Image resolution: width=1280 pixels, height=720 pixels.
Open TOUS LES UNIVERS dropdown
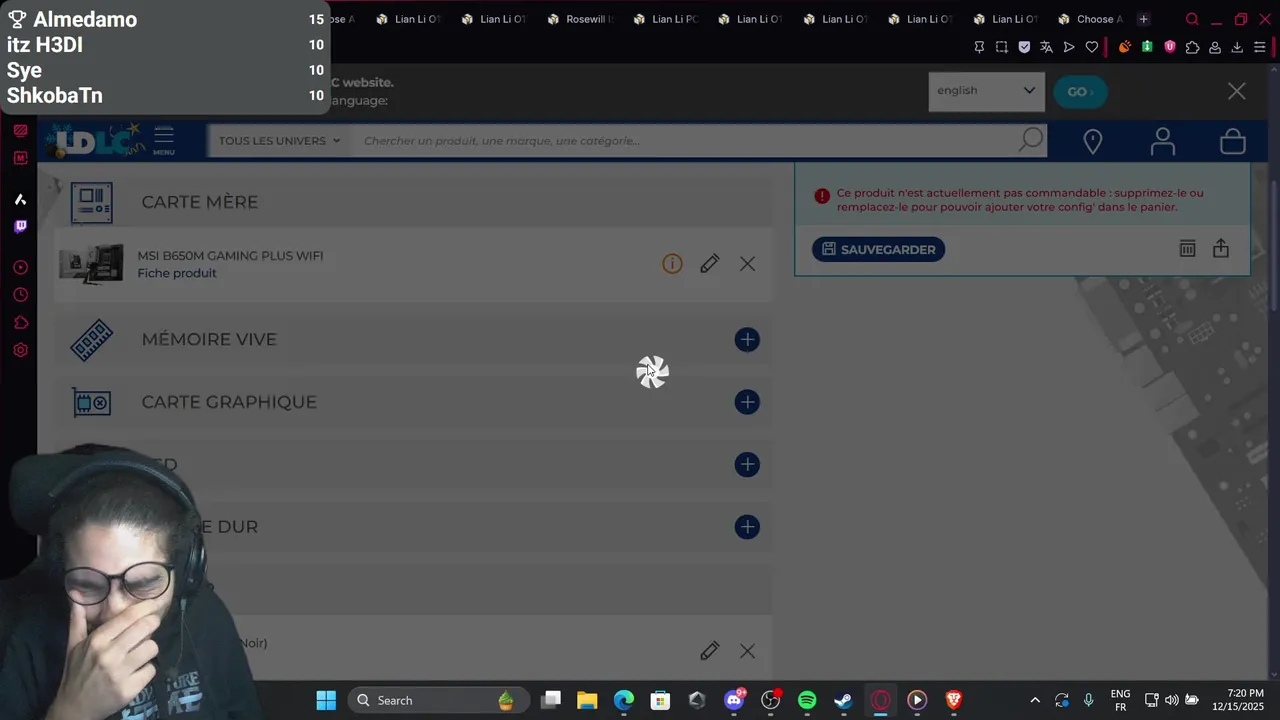(x=279, y=141)
